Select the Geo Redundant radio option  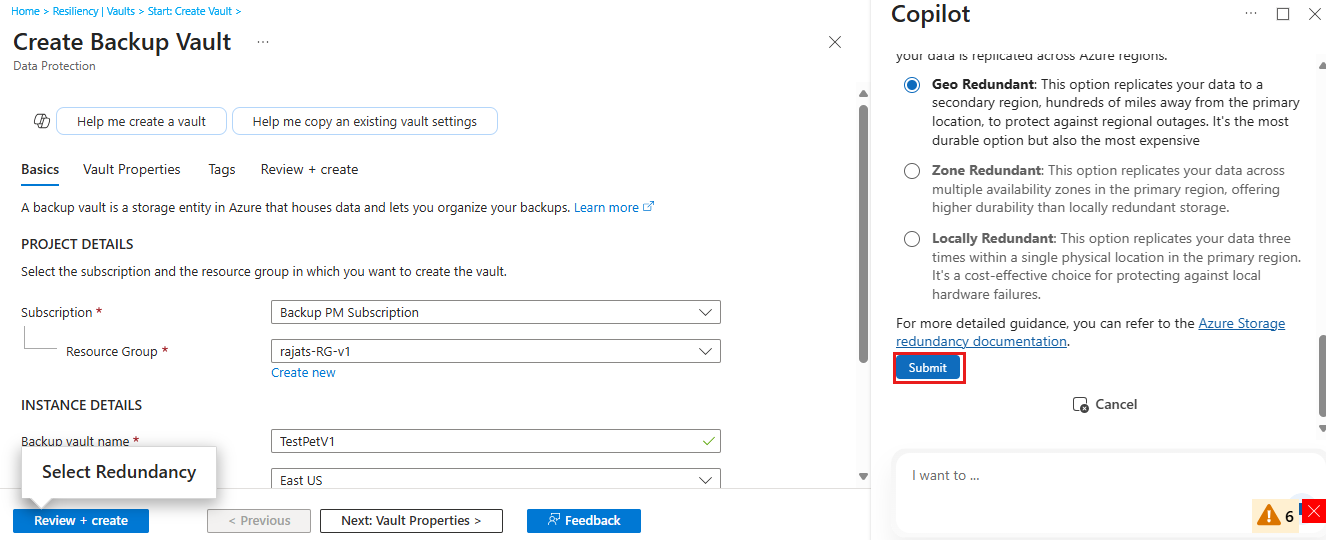point(912,85)
